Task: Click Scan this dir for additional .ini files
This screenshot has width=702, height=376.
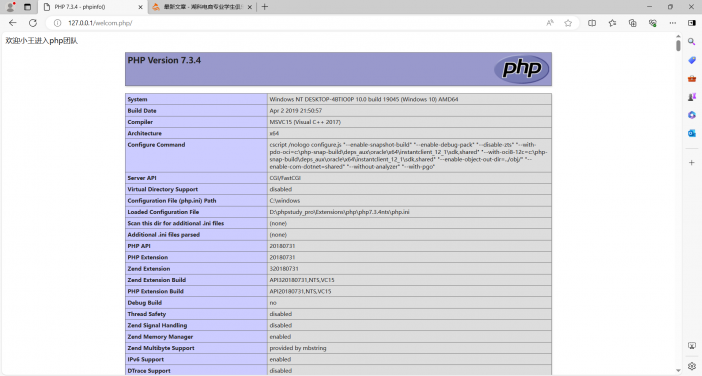Action: 176,223
